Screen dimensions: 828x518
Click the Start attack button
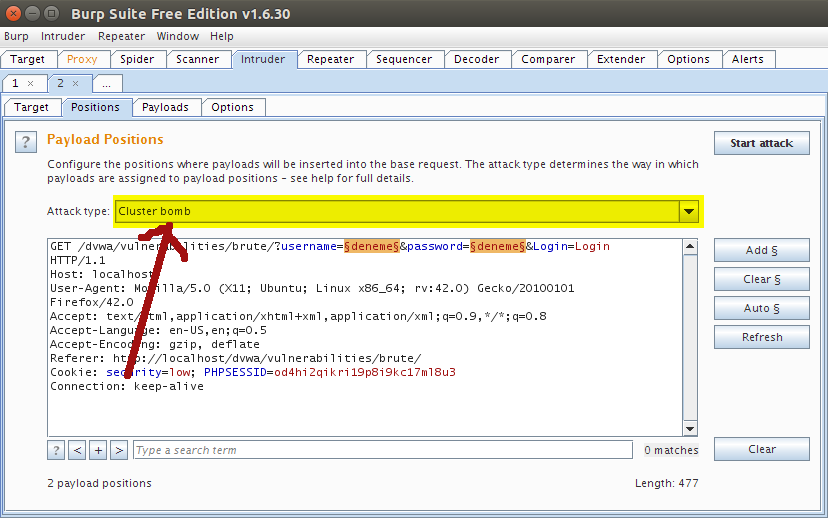pyautogui.click(x=761, y=143)
